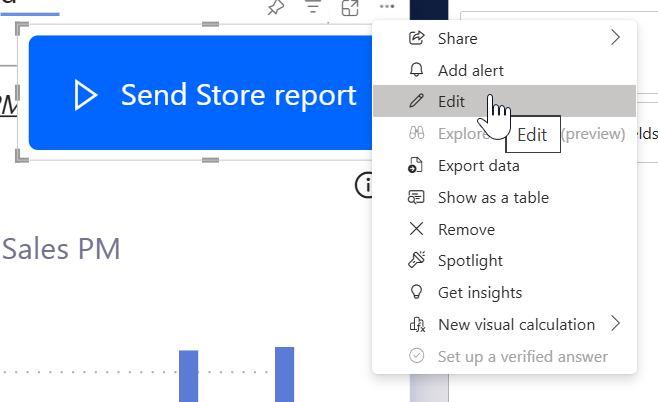Click the More options ellipsis icon
Viewport: 658px width, 402px height.
pos(388,8)
